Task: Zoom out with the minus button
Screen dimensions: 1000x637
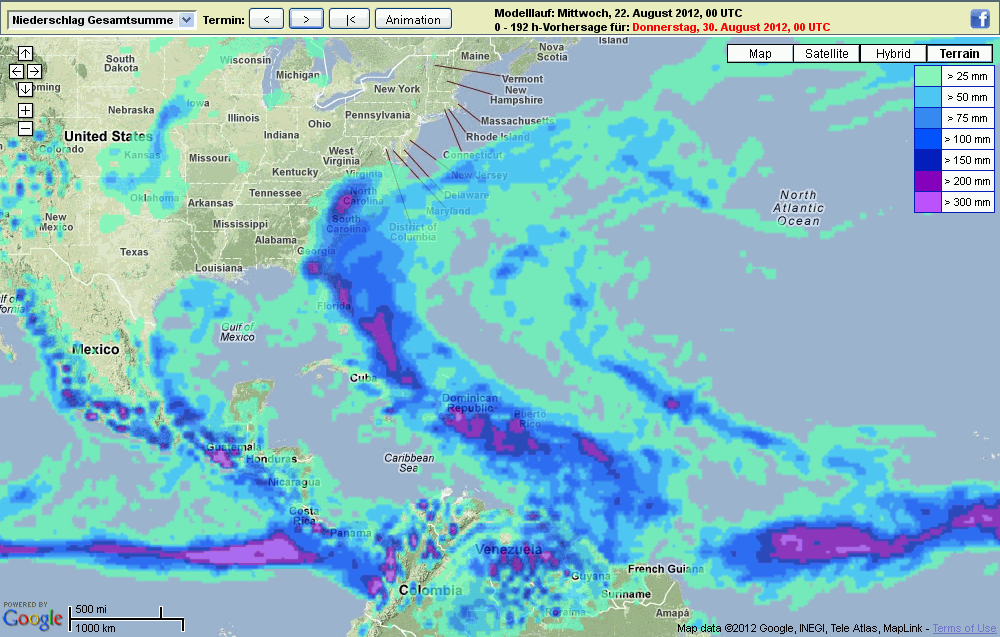Action: point(25,129)
